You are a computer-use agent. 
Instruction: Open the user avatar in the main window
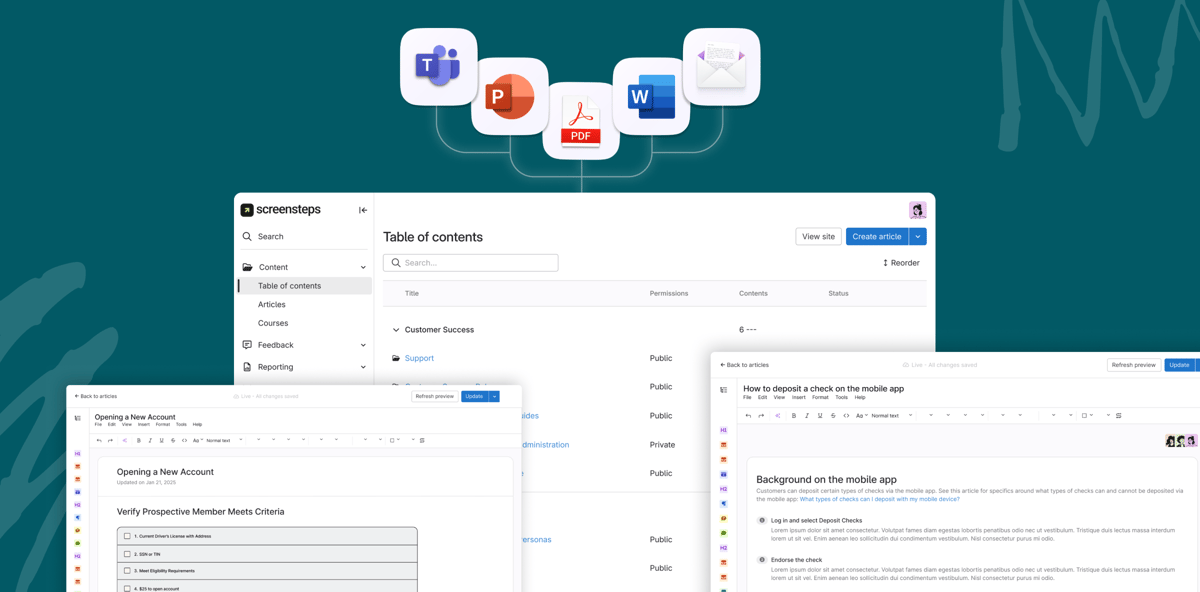tap(917, 210)
